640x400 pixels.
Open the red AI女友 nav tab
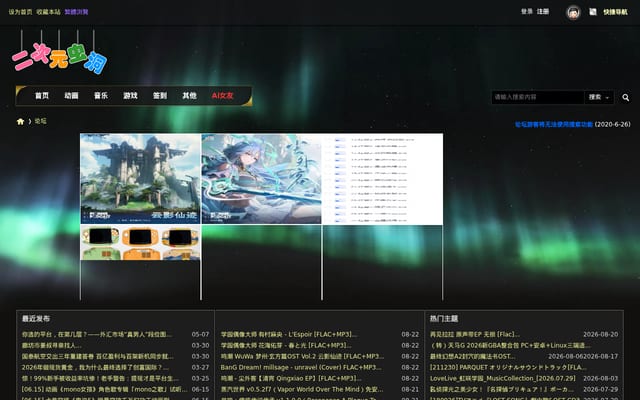tap(222, 96)
